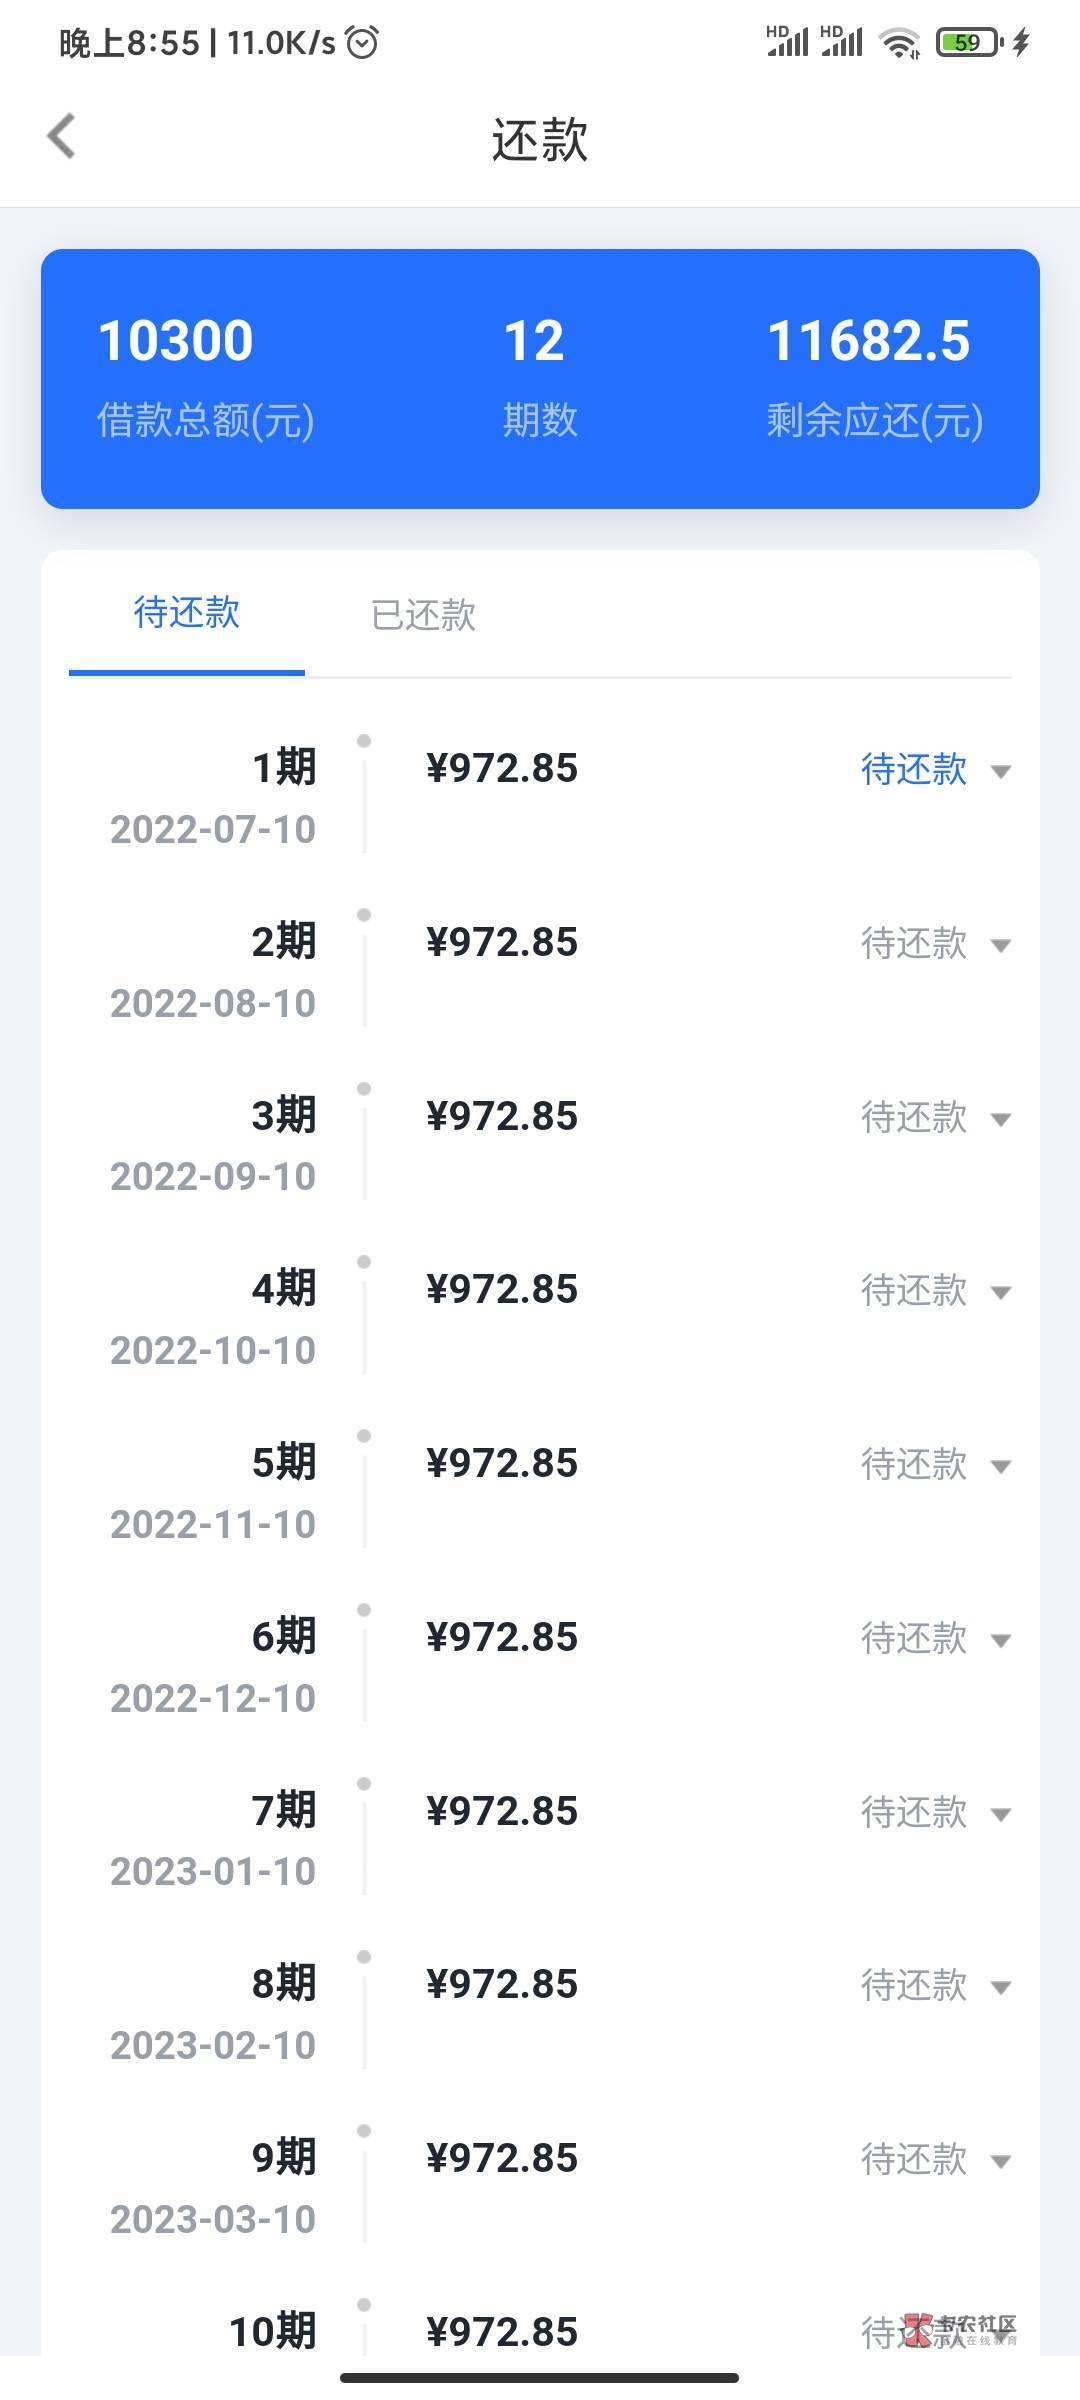This screenshot has width=1080, height=2400.
Task: Expand the 5期 repayment arrow
Action: pyautogui.click(x=1000, y=1466)
